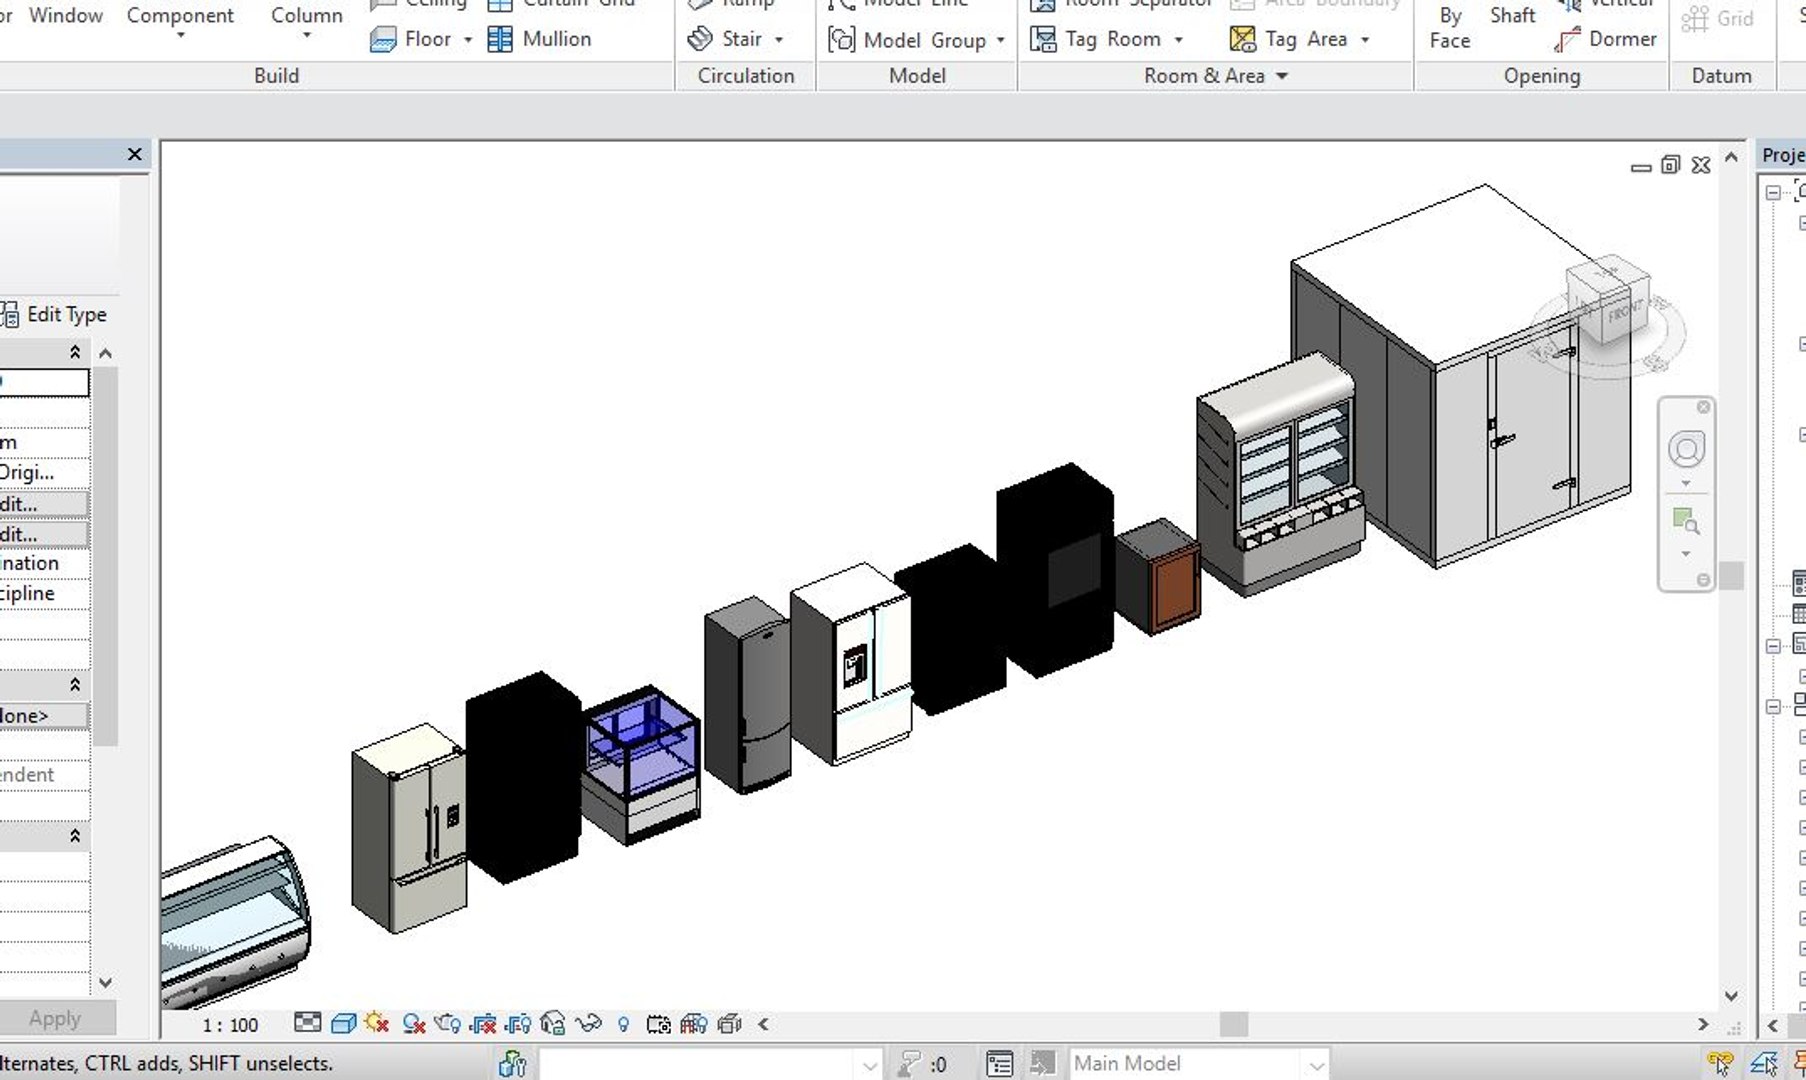Click the <None> properties button
1806x1080 pixels.
(x=44, y=716)
